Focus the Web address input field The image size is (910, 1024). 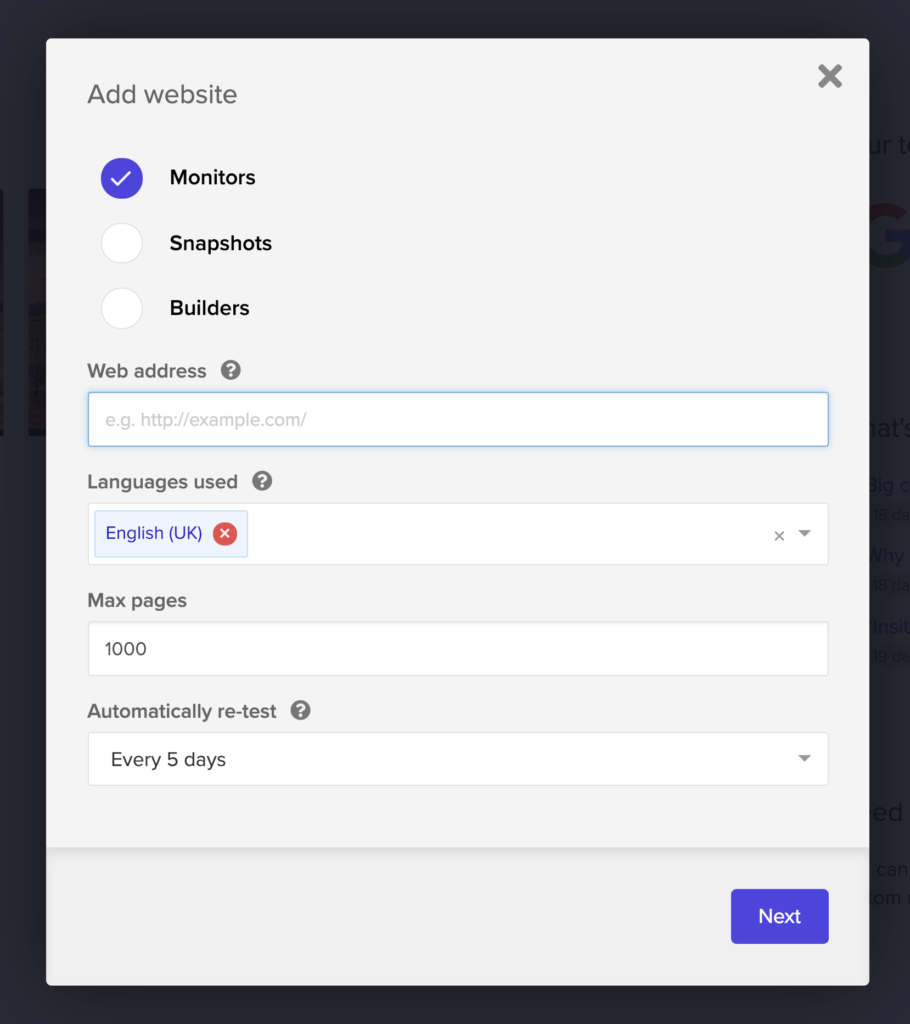458,419
